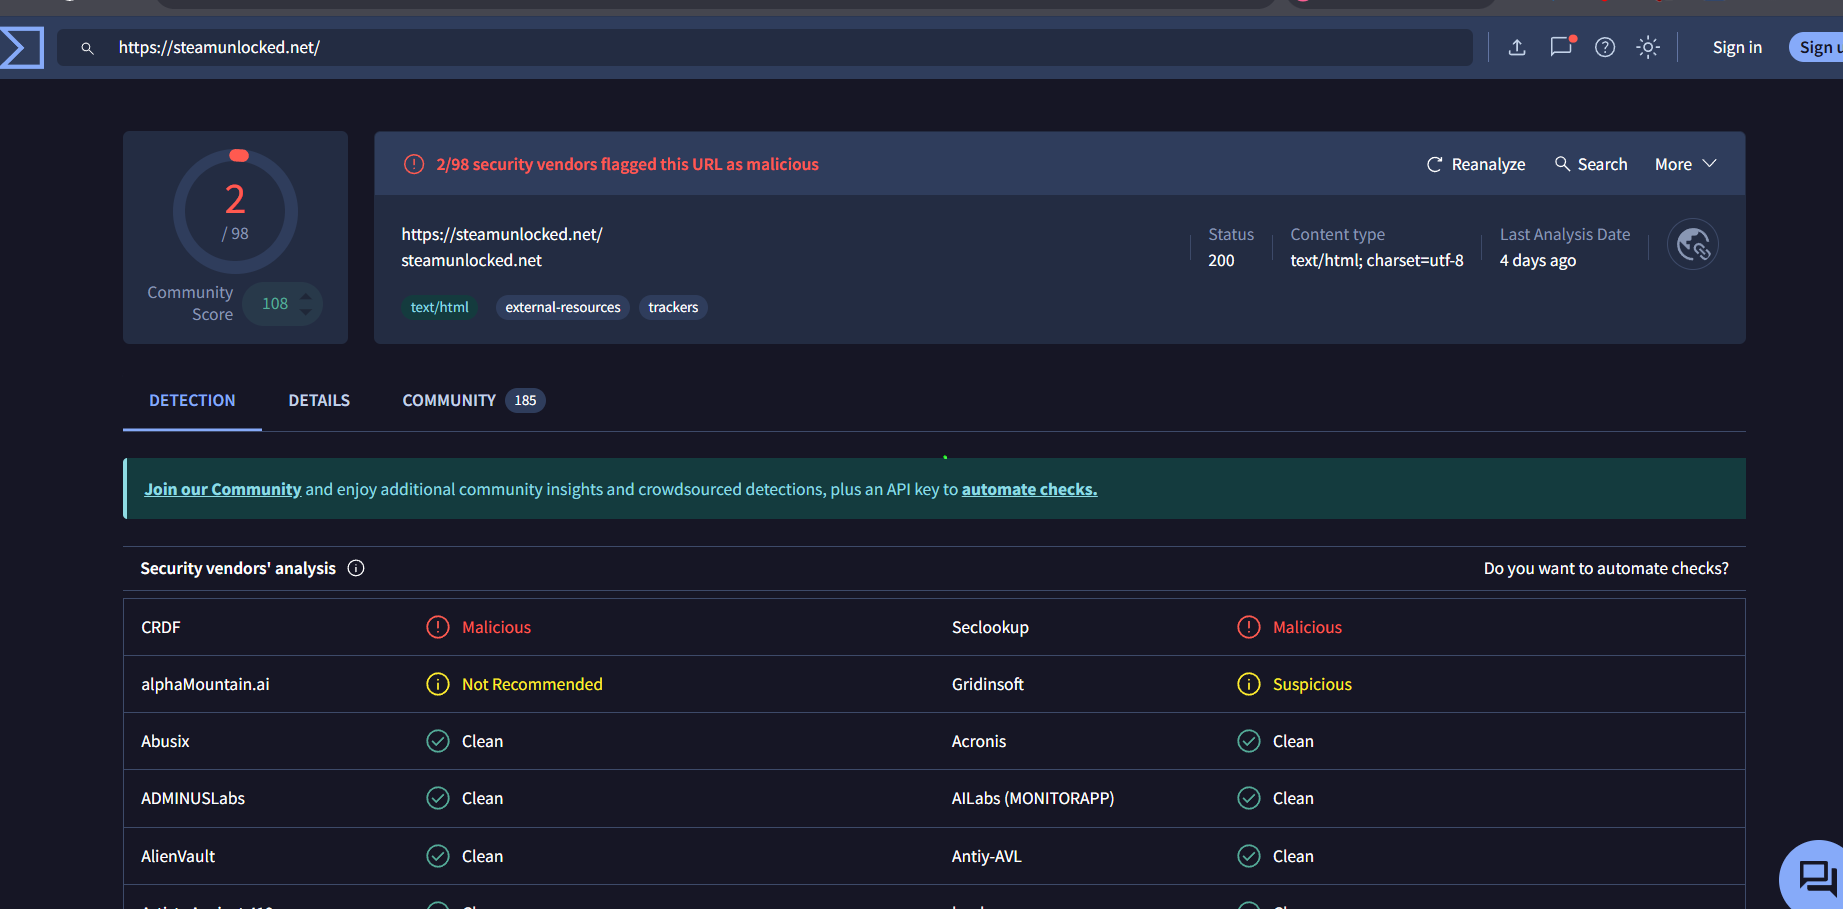Click the clean checkmark icon for AILabs (MONITORAPP)
1843x909 pixels.
pos(1249,798)
